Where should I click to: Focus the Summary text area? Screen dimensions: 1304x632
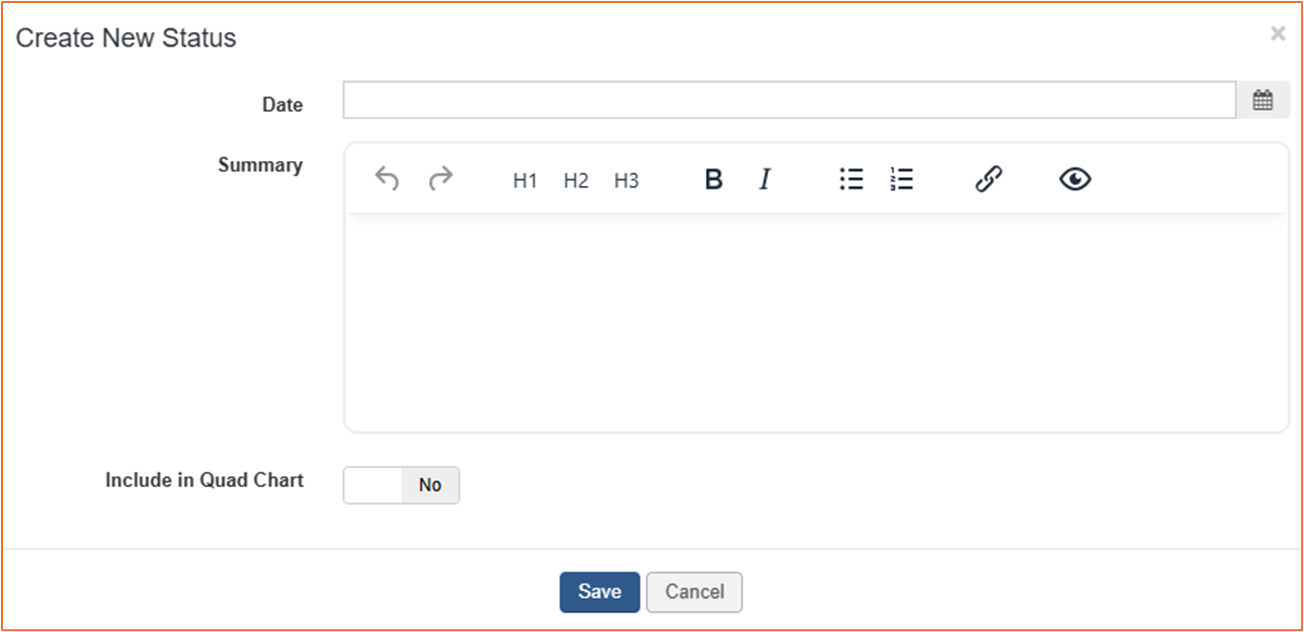816,321
